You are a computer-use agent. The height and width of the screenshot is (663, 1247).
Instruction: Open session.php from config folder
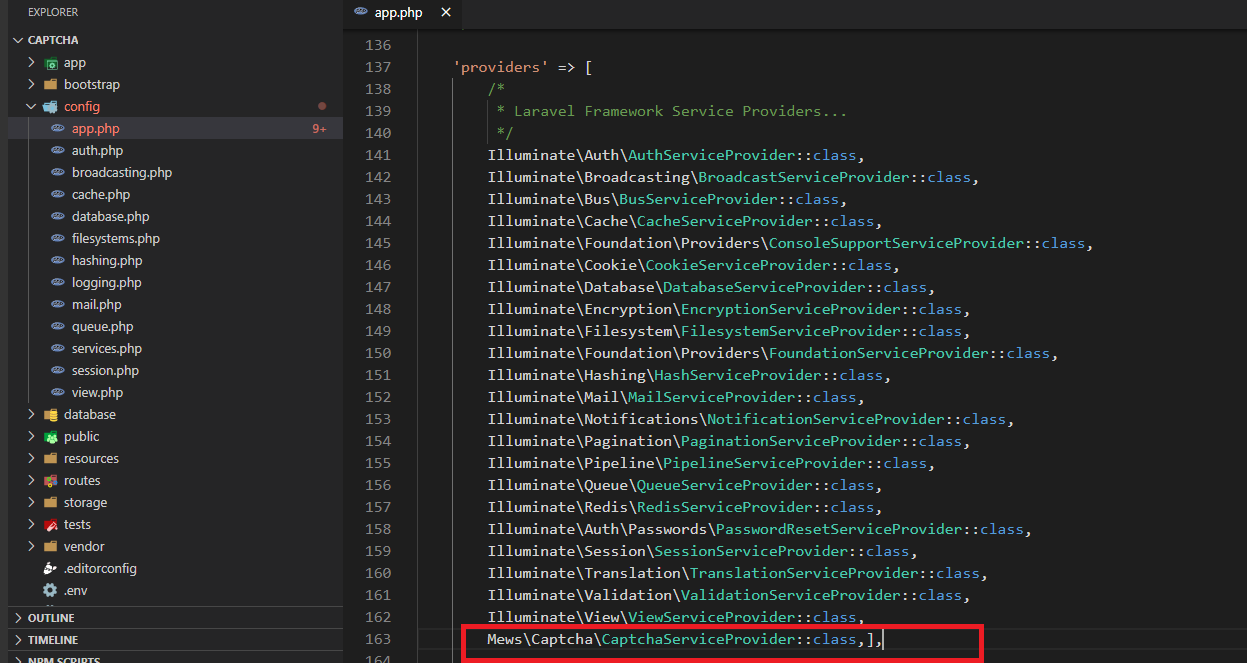[105, 371]
